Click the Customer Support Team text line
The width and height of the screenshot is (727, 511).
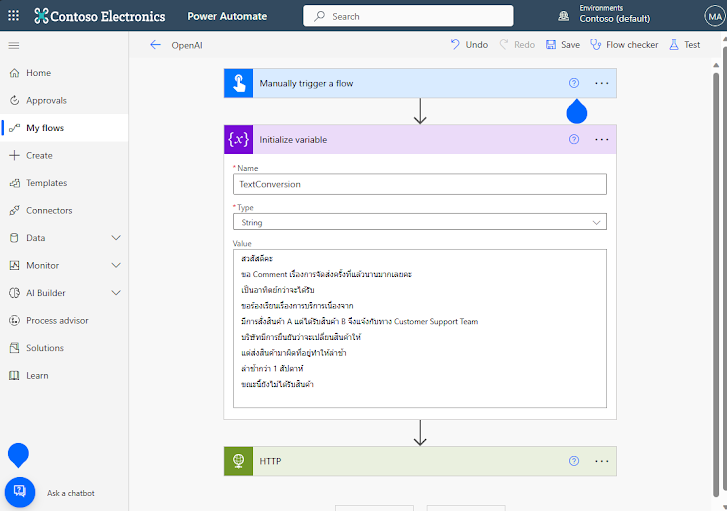click(359, 321)
